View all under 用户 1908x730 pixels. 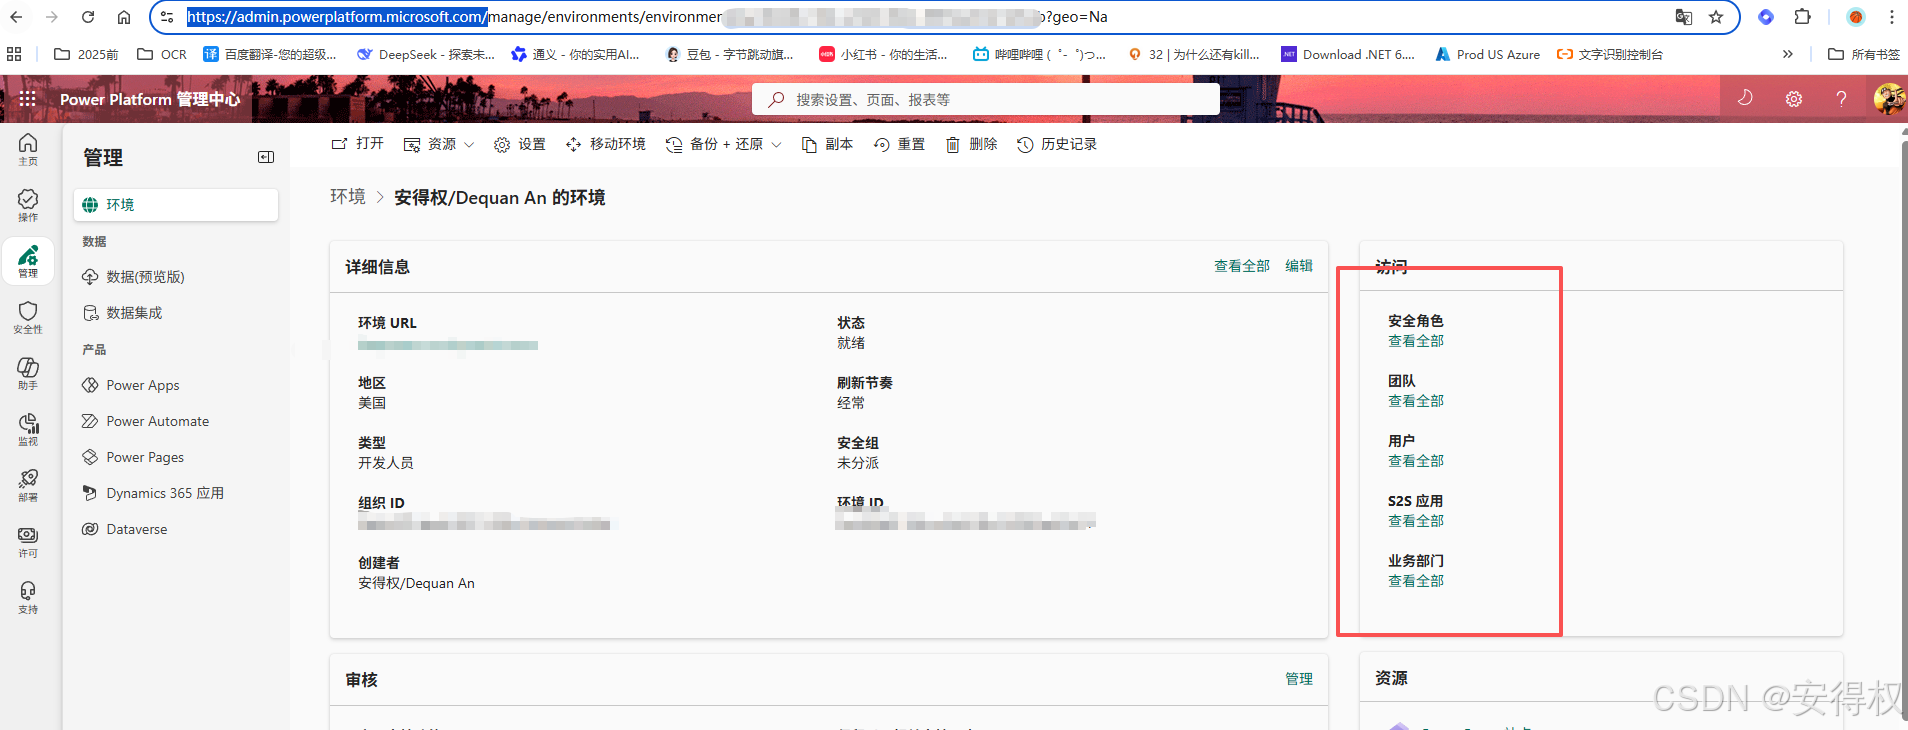(x=1416, y=461)
